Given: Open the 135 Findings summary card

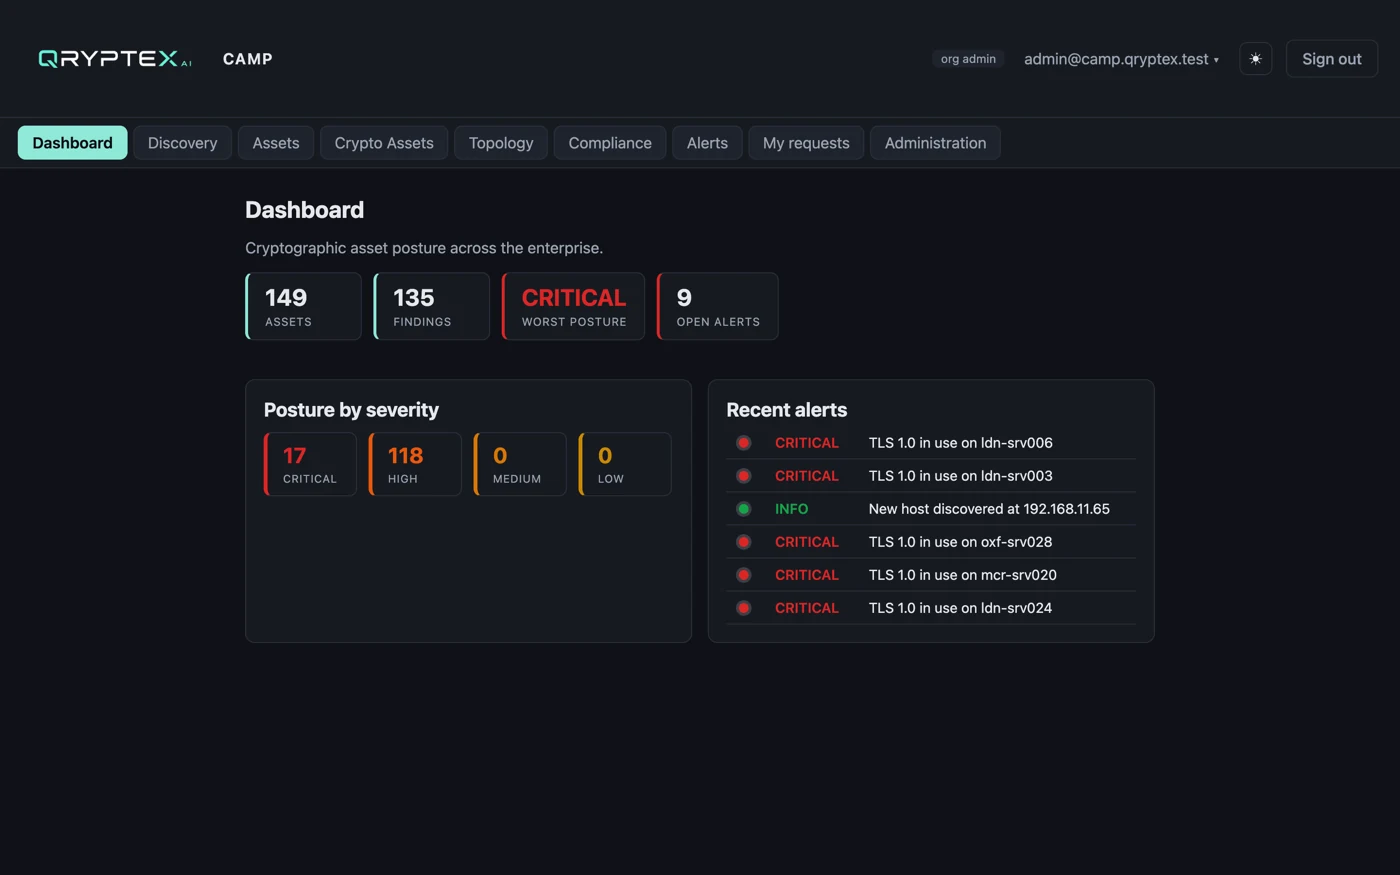Looking at the screenshot, I should pos(432,306).
